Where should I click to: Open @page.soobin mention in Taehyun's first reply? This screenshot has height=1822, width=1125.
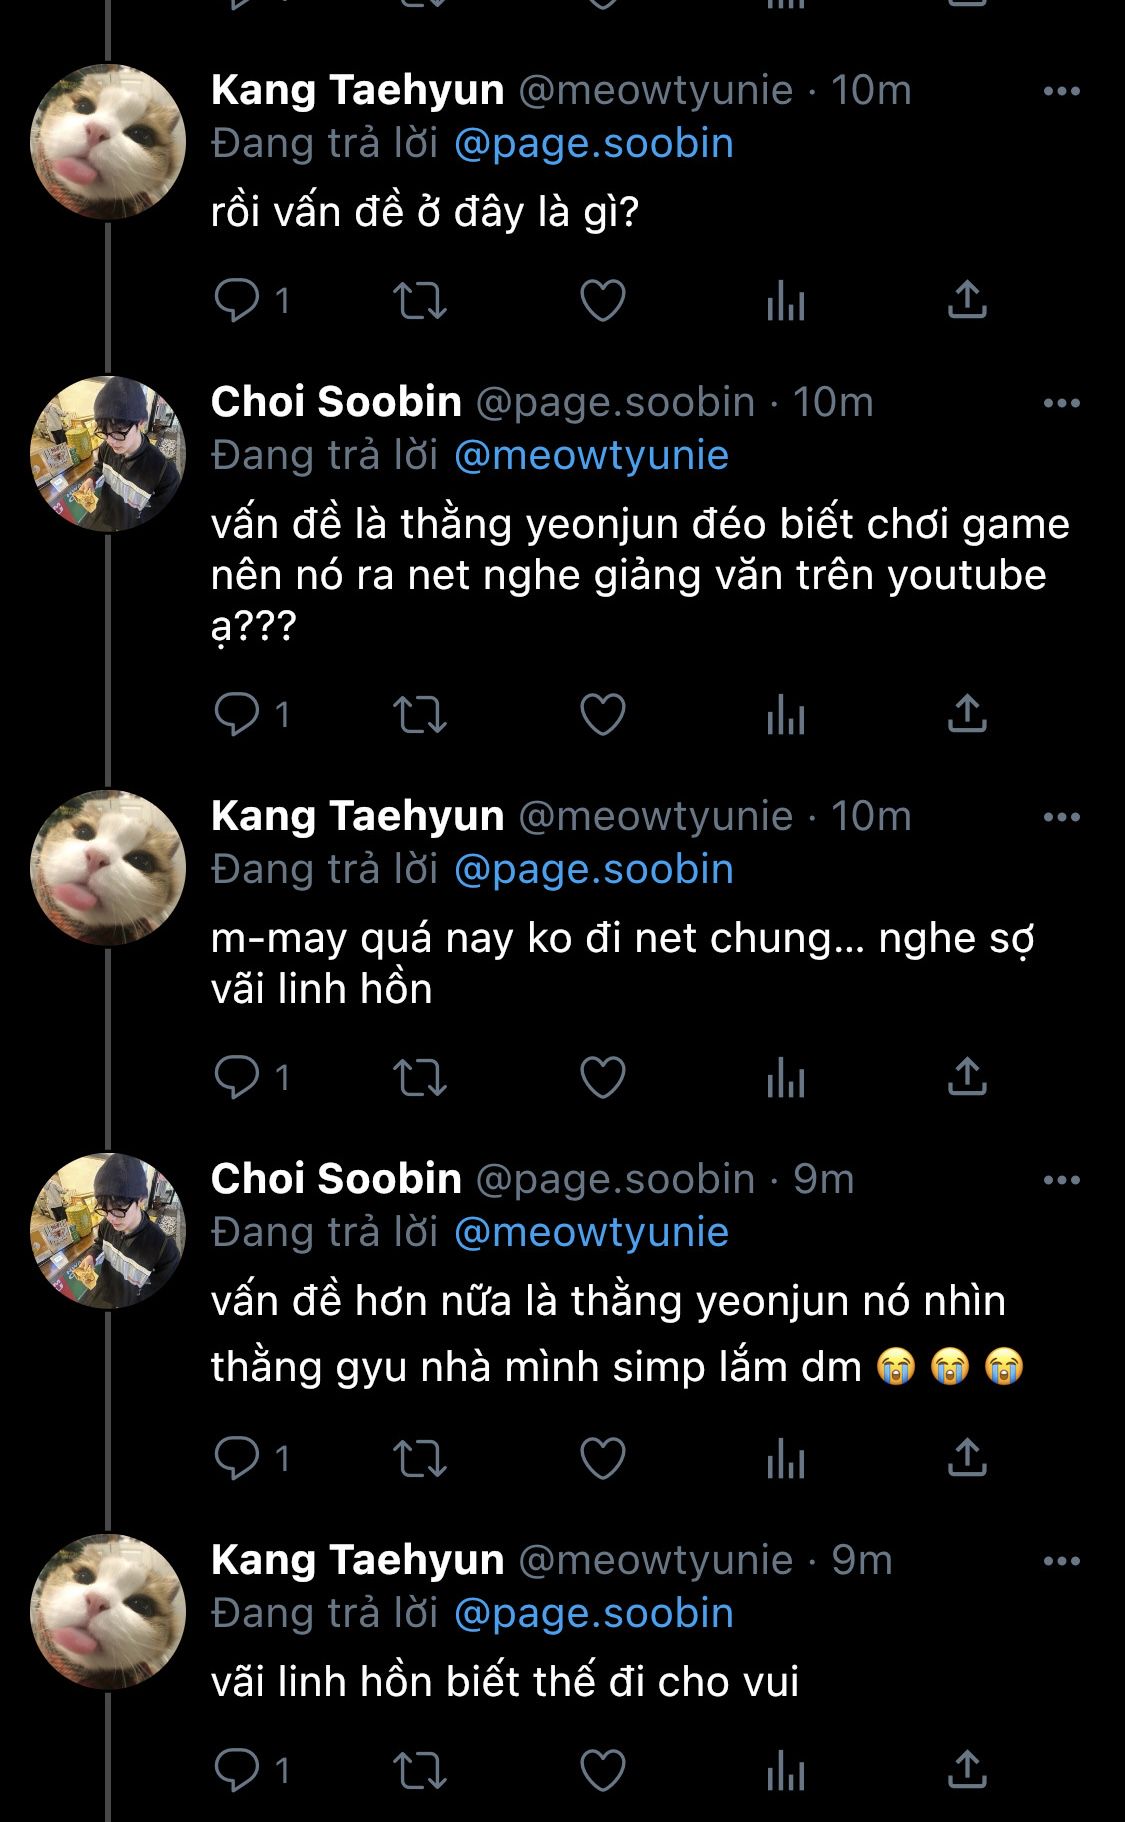coord(594,144)
